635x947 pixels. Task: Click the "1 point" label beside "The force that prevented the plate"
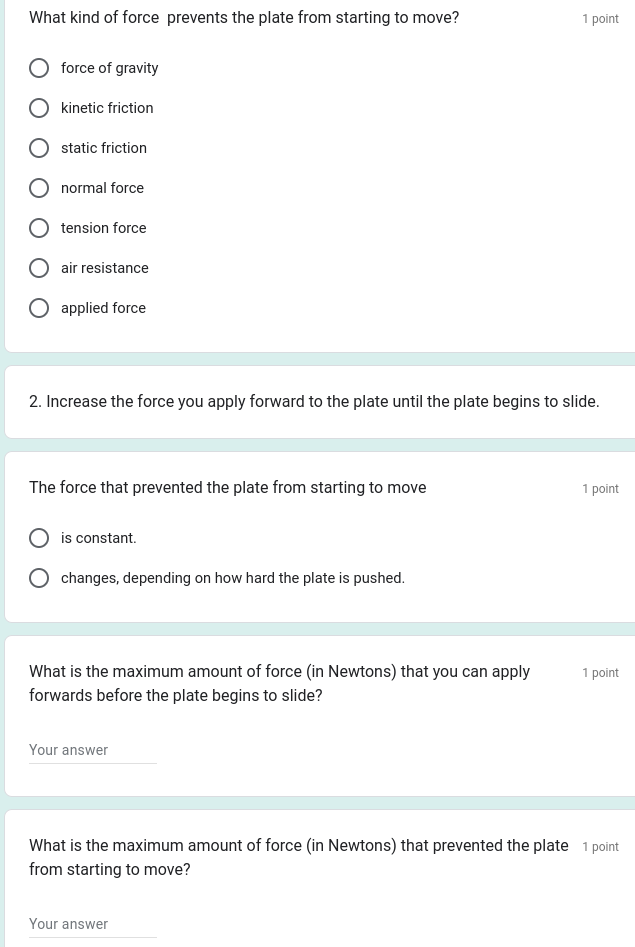point(600,489)
